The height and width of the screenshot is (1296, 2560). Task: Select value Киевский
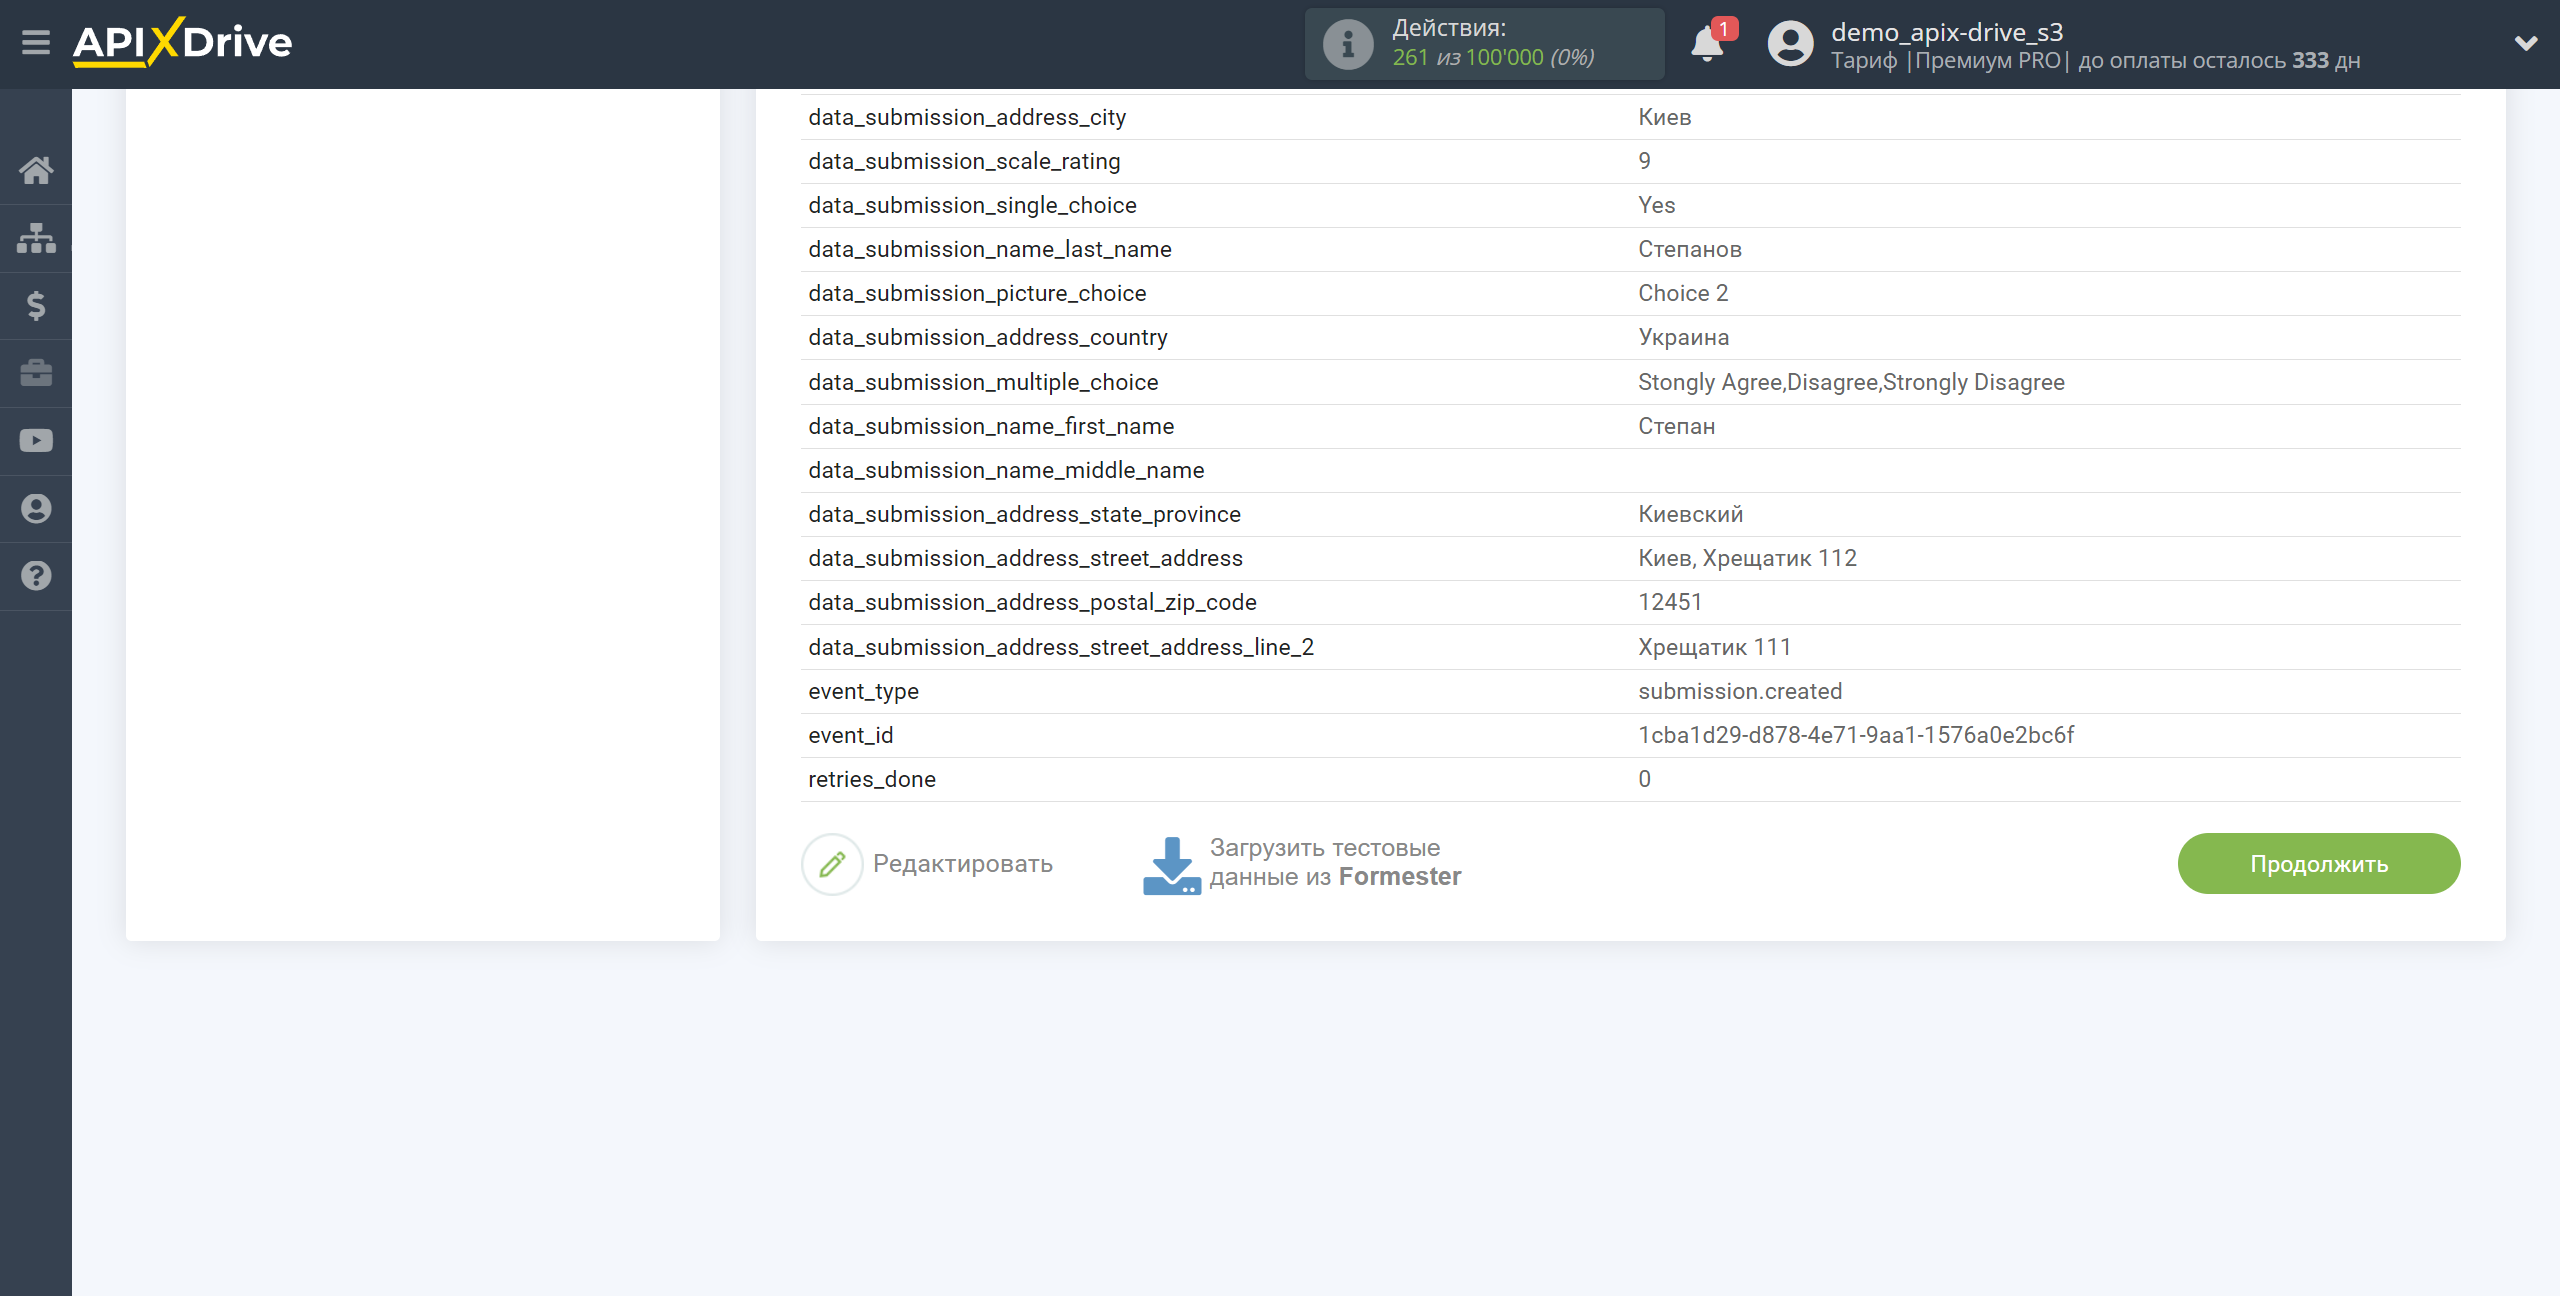click(1690, 515)
